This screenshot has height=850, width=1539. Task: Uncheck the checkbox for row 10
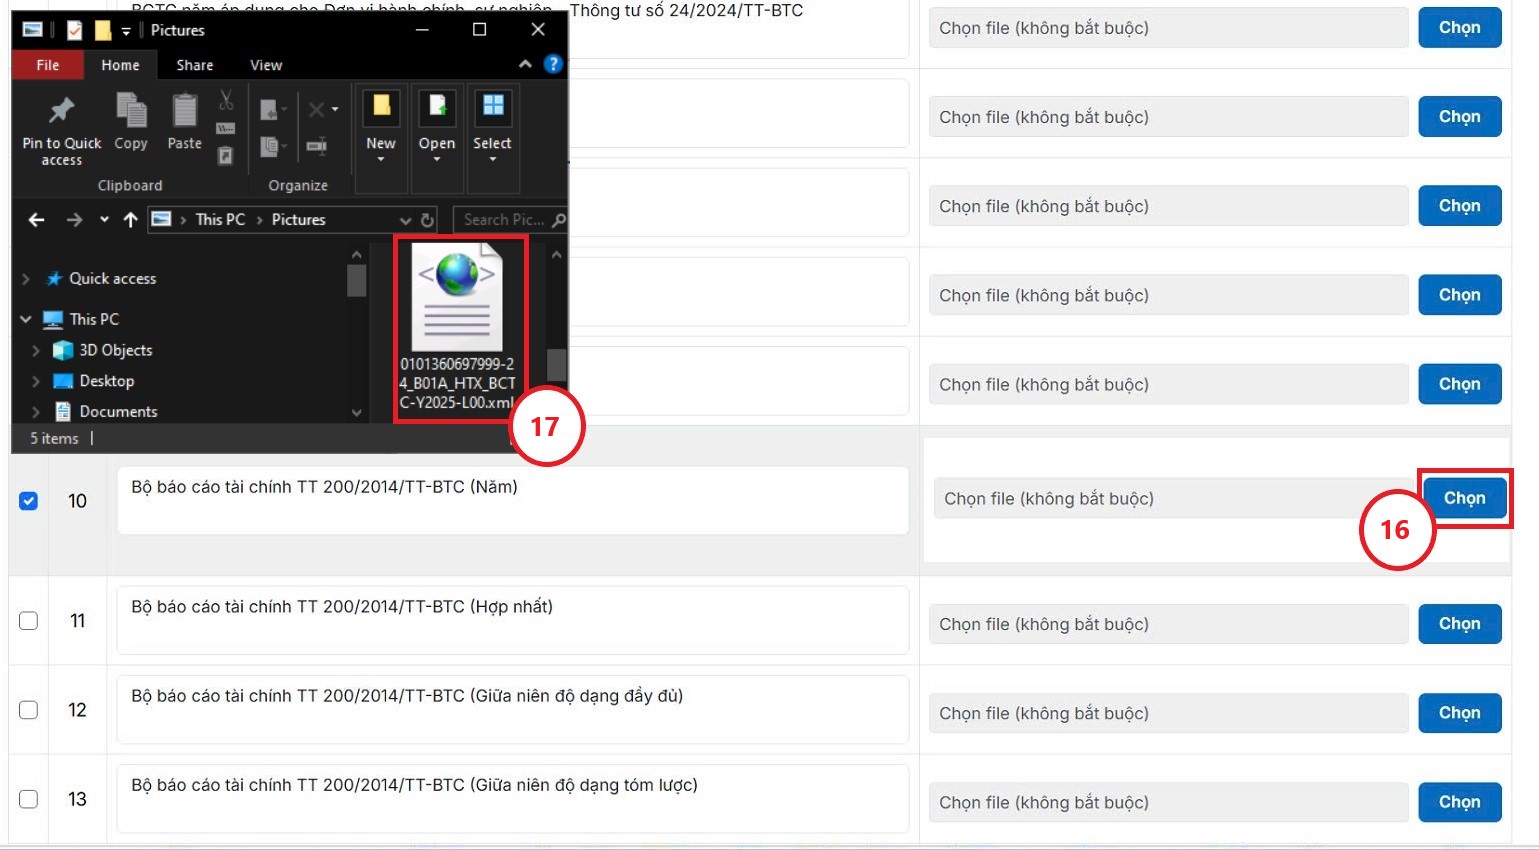pyautogui.click(x=29, y=501)
